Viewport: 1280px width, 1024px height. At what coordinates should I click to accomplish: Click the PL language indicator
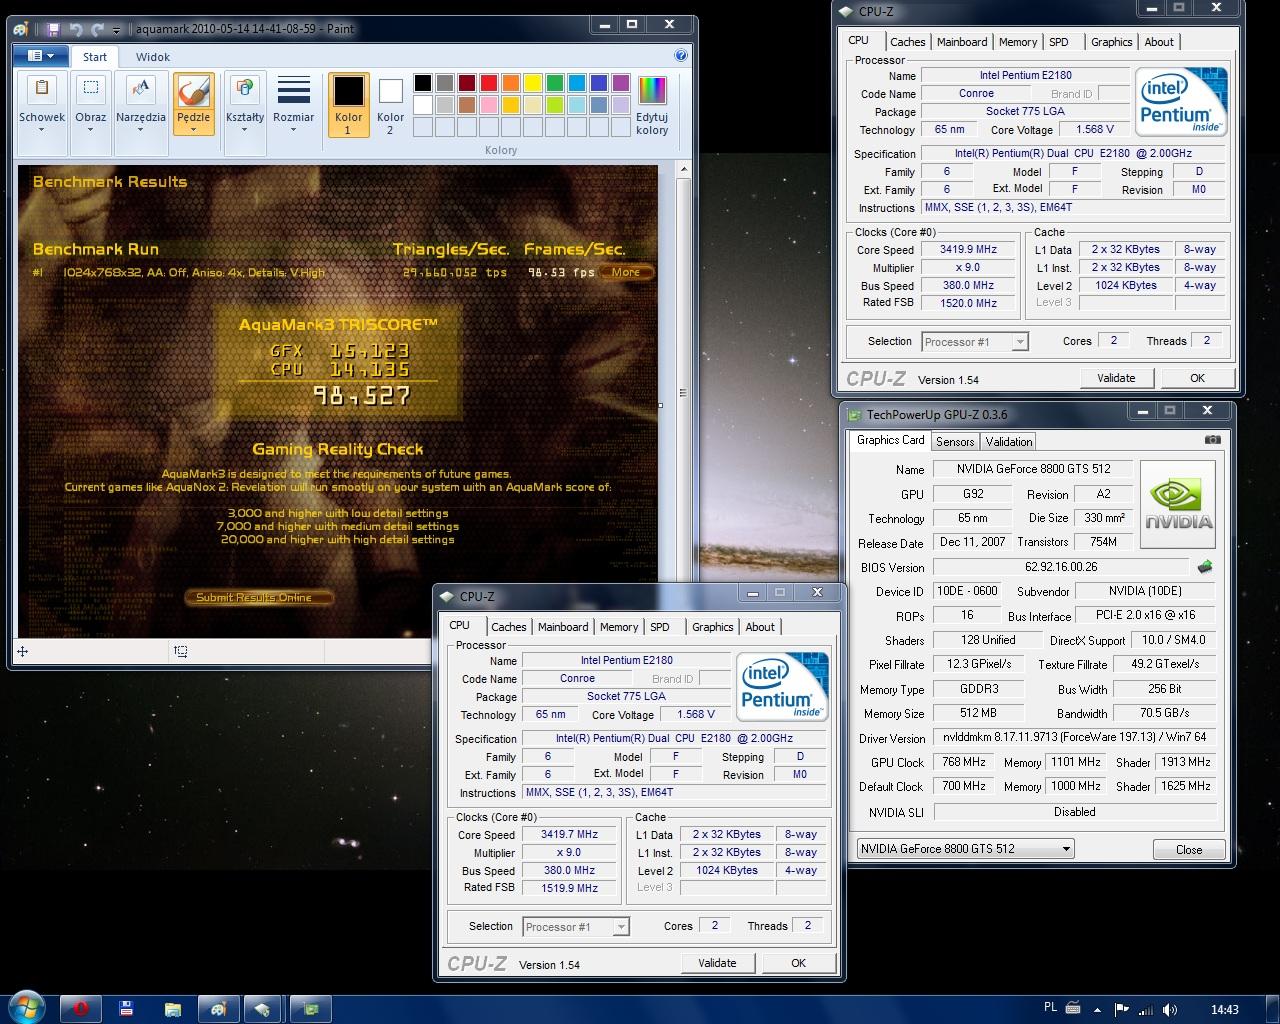1050,1008
